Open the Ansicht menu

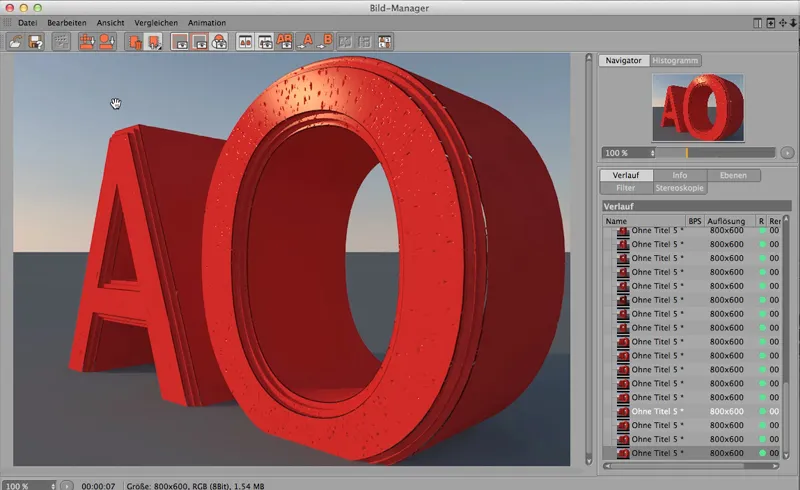coord(111,23)
